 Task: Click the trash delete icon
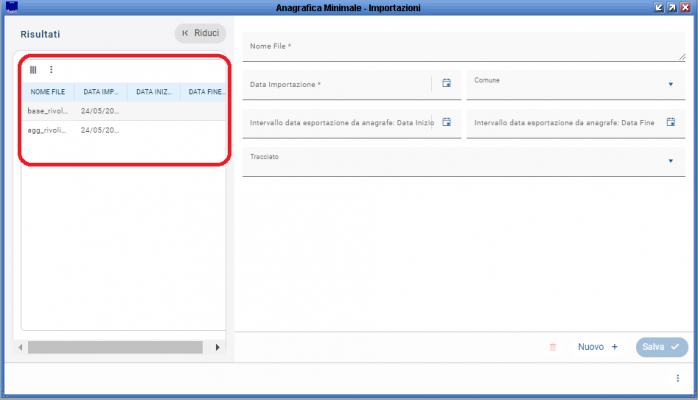(553, 347)
